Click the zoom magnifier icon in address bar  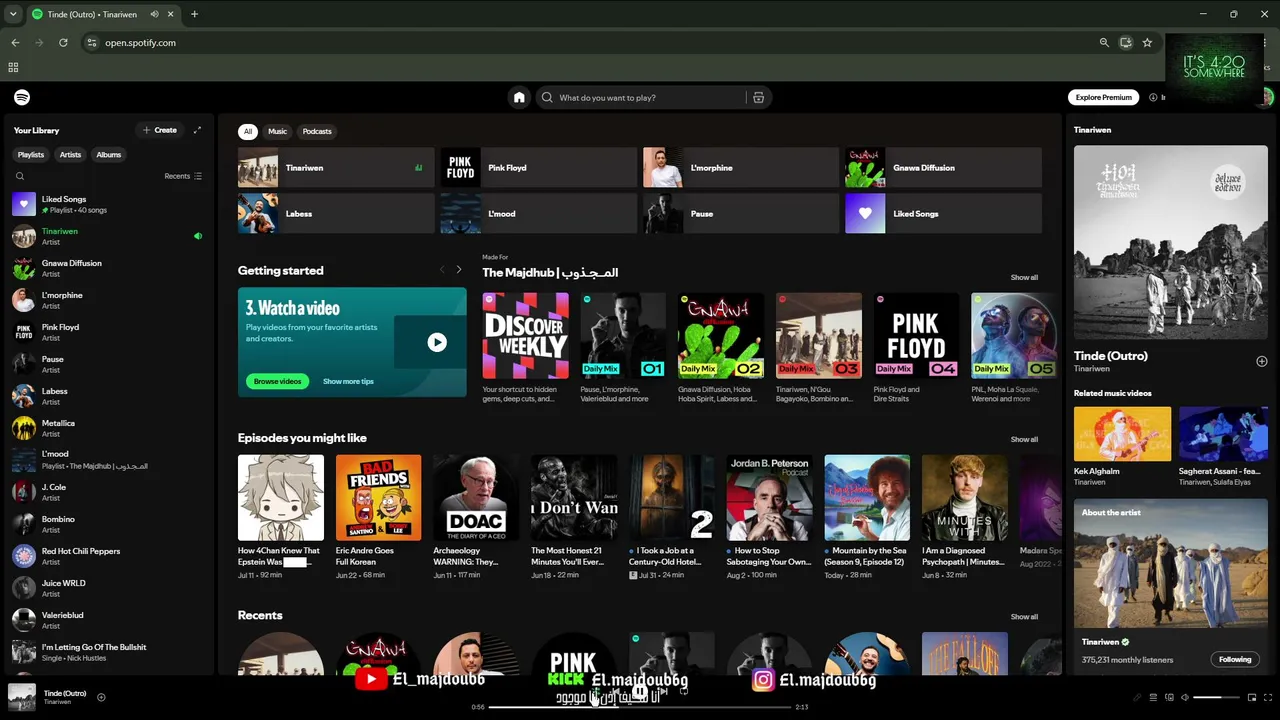pos(1104,43)
